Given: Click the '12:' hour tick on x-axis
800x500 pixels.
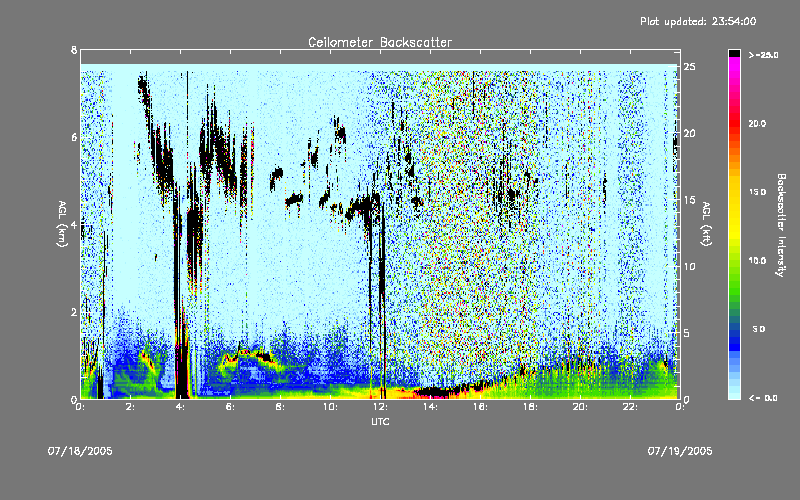Looking at the screenshot, I should [x=380, y=407].
